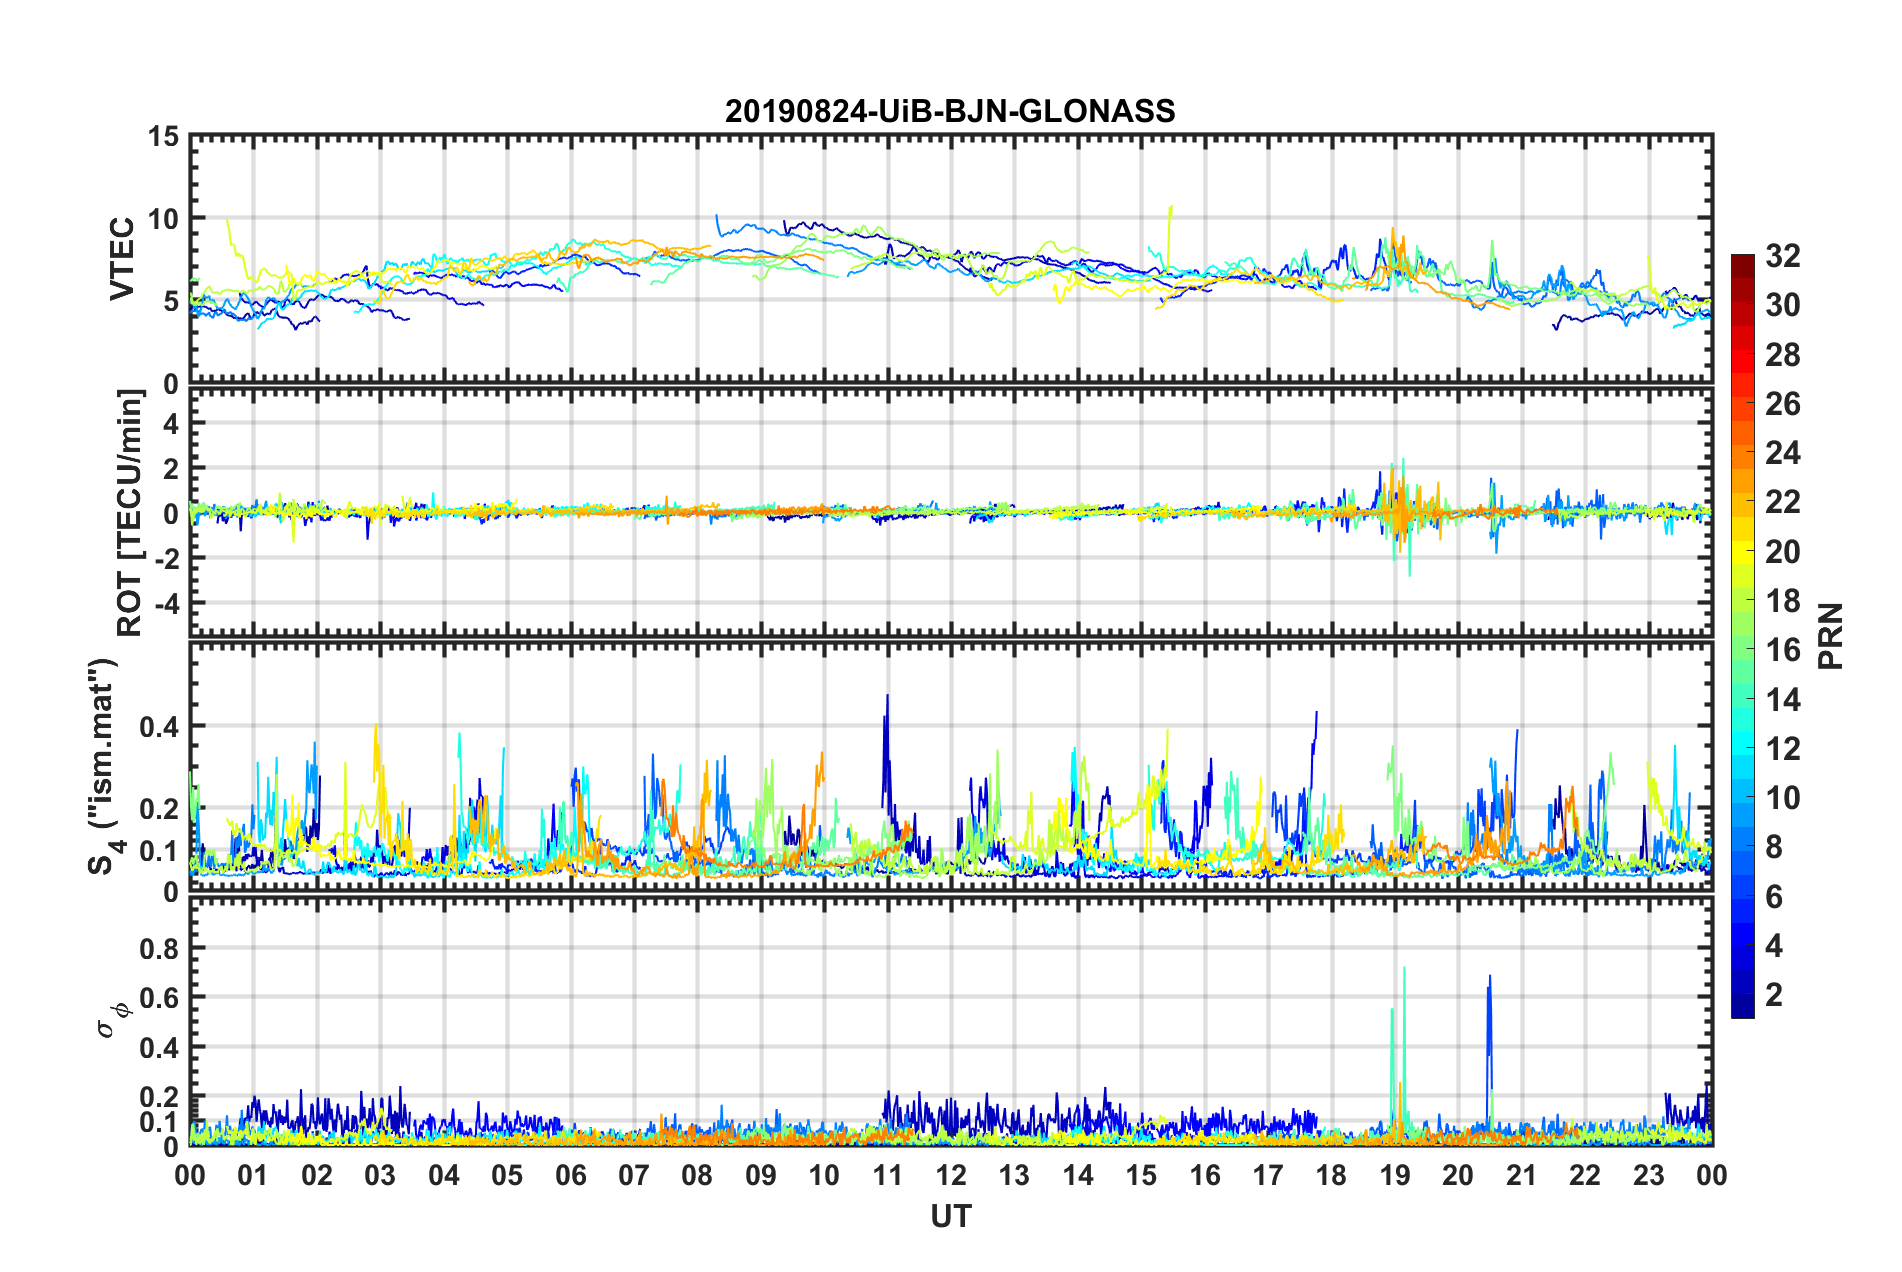Click inside the ROT plot panel
Image resolution: width=1902 pixels, height=1272 pixels.
pyautogui.click(x=951, y=511)
